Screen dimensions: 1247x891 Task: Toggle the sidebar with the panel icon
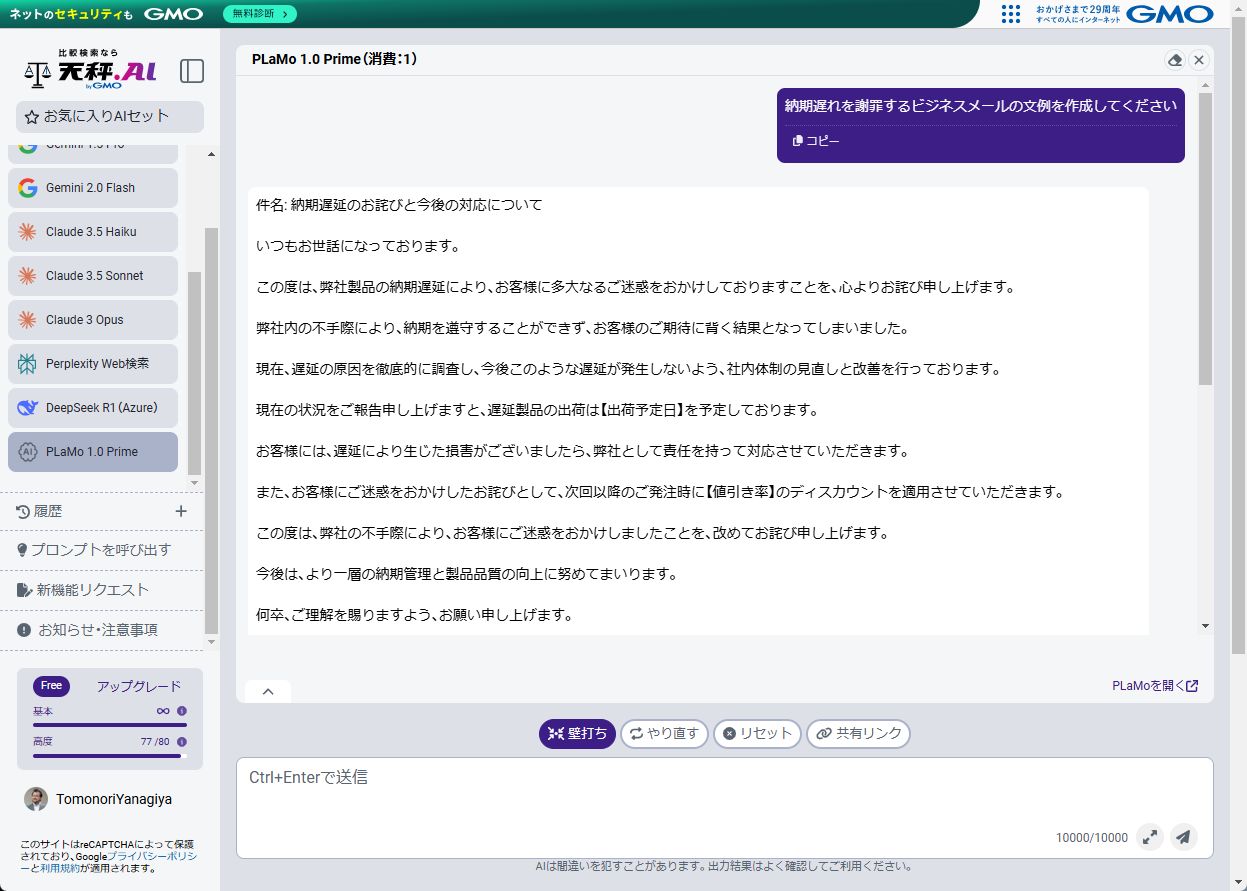tap(191, 71)
